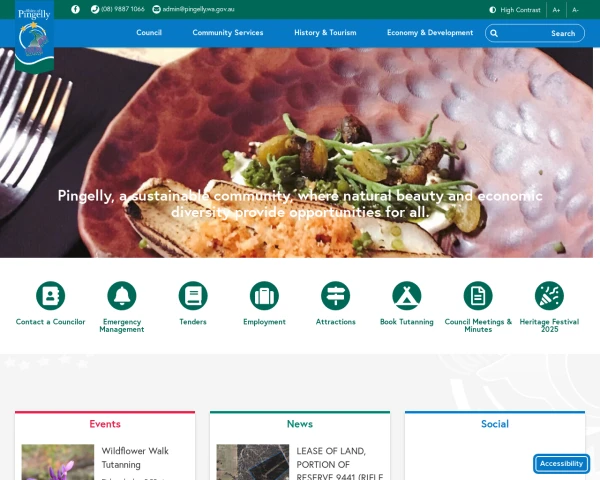Click the High Contrast half-circle icon
600x480 pixels.
pos(493,10)
